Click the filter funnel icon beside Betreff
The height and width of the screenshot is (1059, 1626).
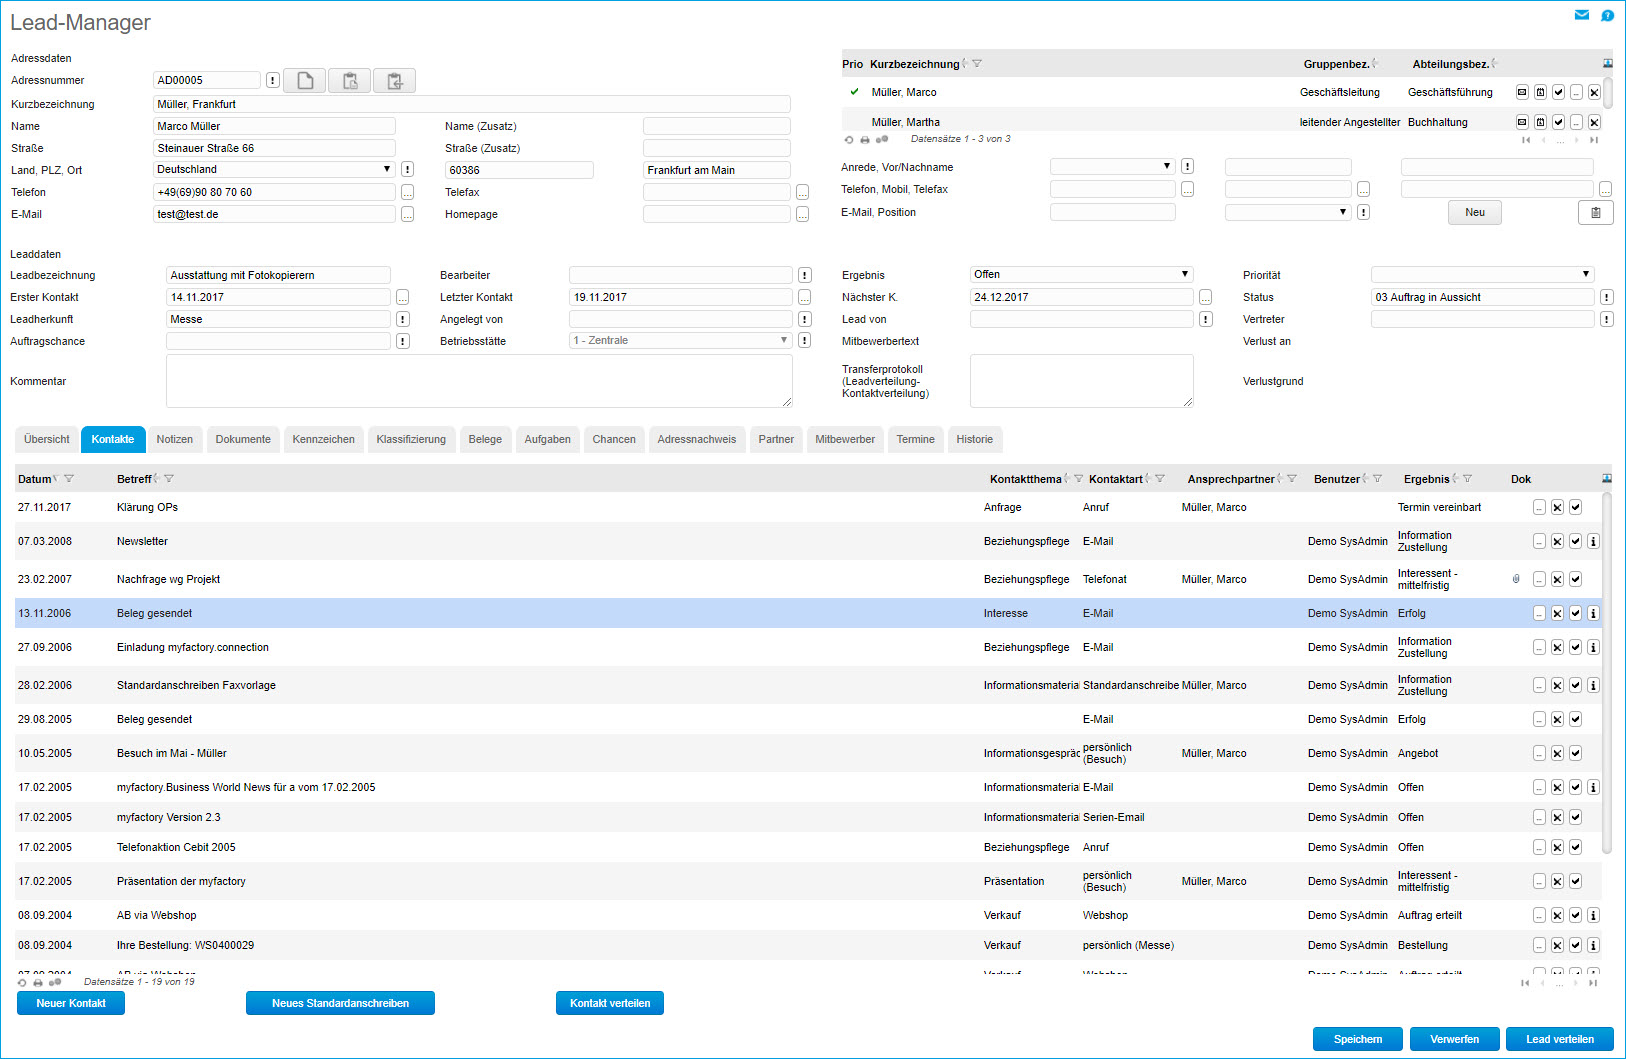point(169,479)
